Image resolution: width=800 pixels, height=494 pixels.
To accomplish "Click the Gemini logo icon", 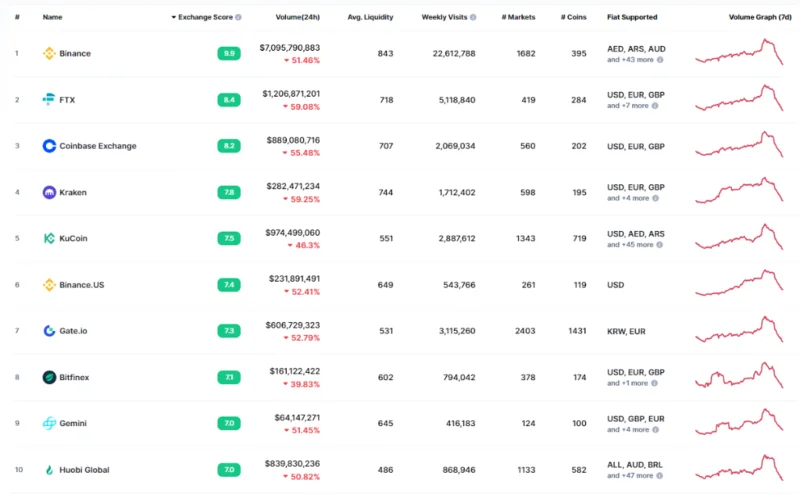I will point(49,423).
